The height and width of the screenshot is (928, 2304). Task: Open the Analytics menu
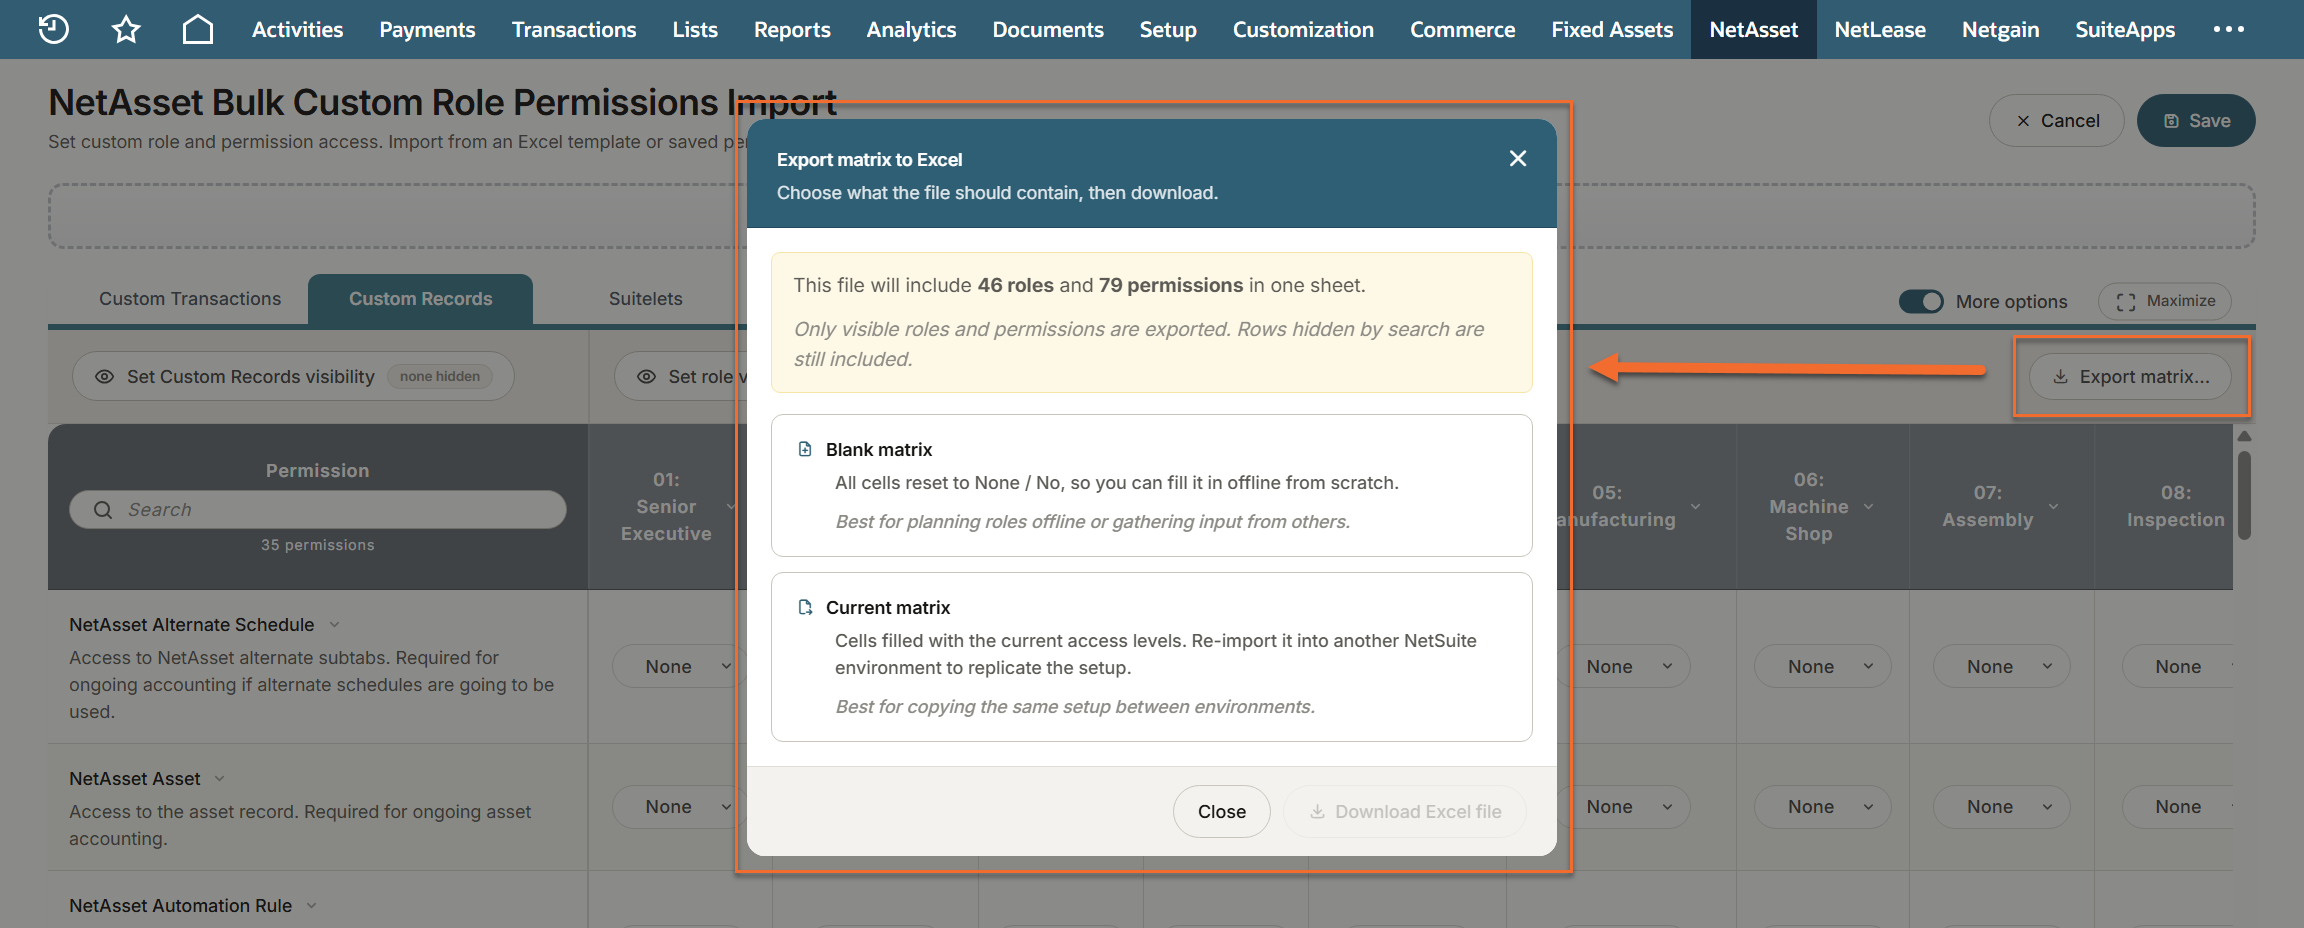click(x=911, y=29)
